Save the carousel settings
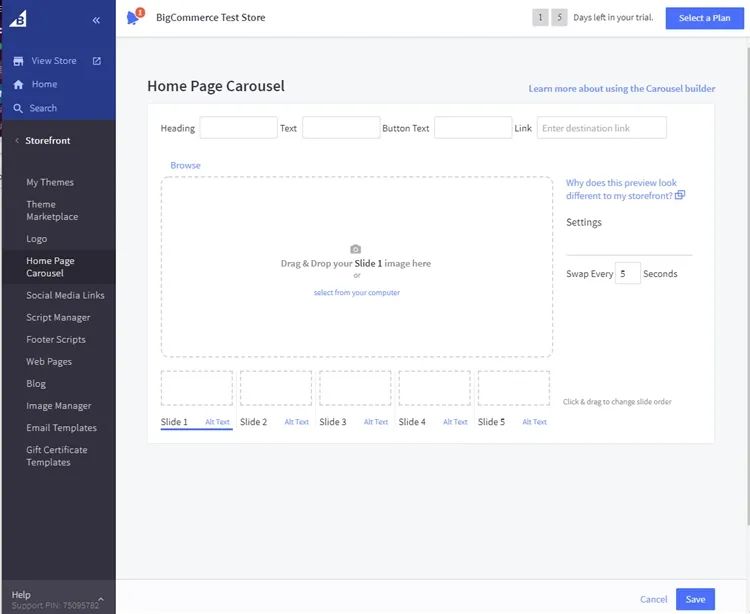This screenshot has width=750, height=614. tap(695, 599)
